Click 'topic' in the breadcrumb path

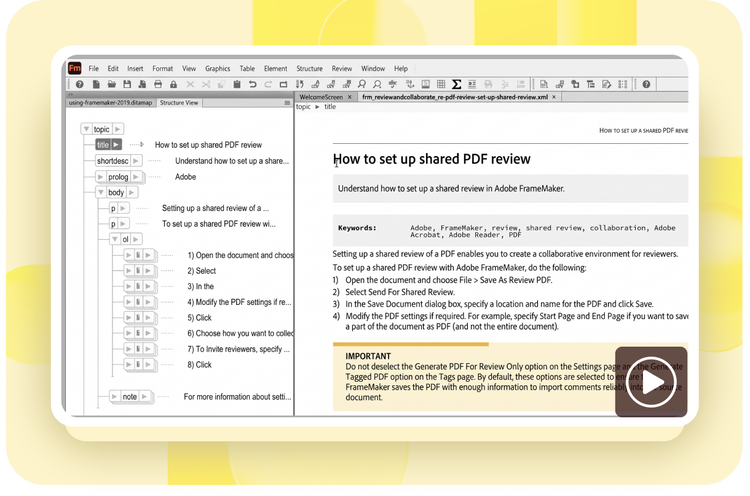(303, 107)
